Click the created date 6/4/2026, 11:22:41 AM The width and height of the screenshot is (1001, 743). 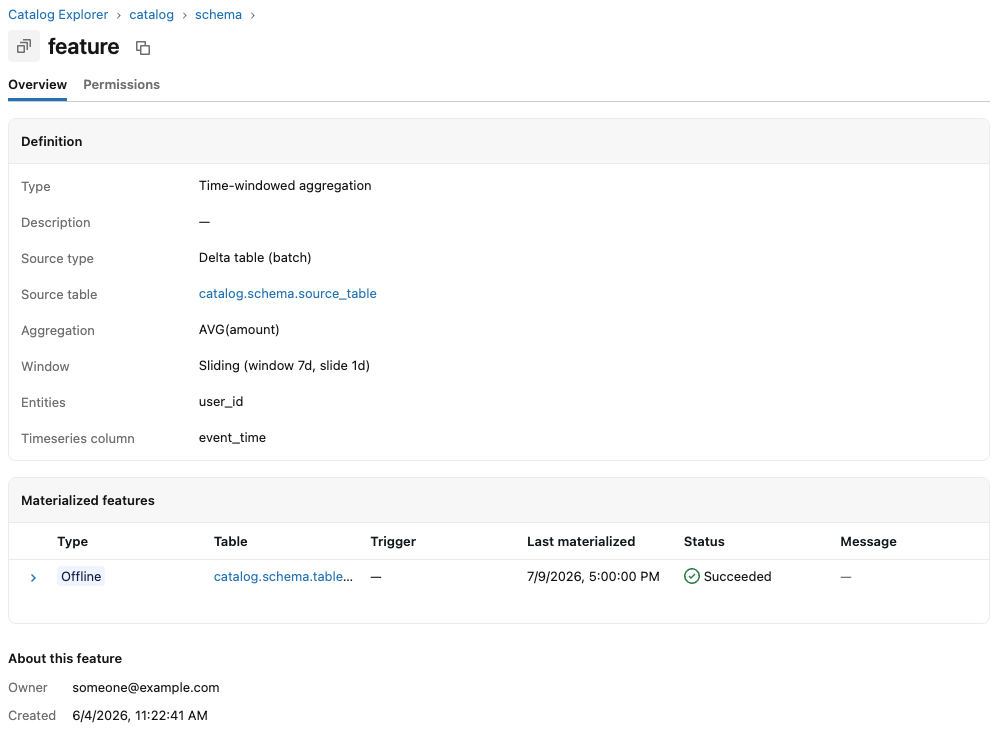click(140, 716)
